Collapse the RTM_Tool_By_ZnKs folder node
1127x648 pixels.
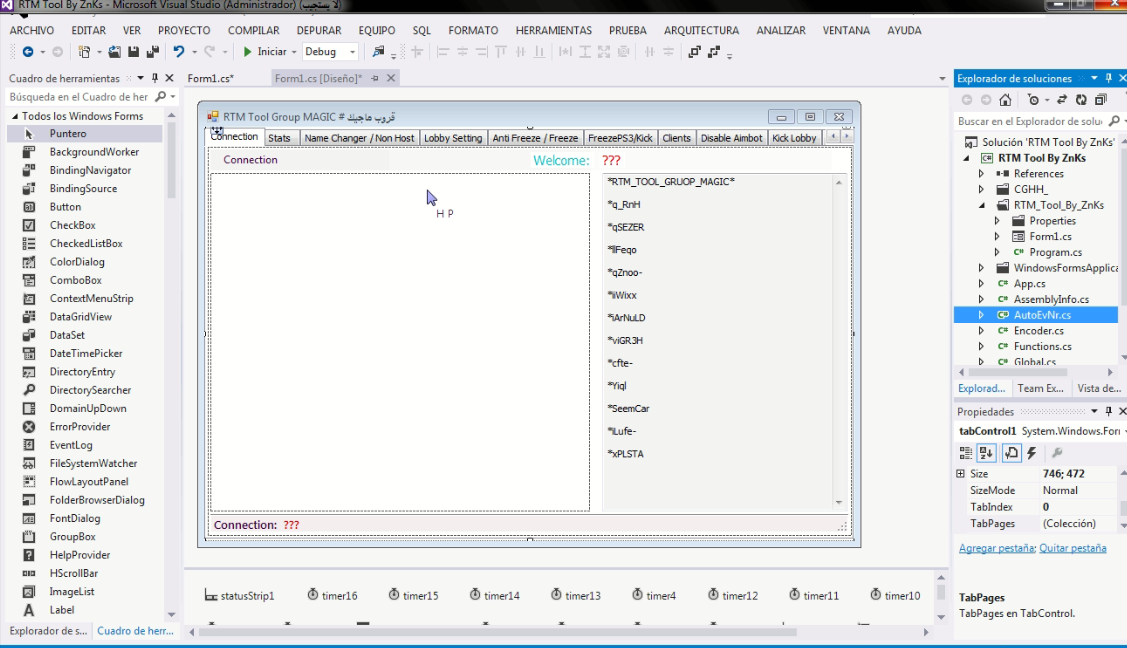981,205
